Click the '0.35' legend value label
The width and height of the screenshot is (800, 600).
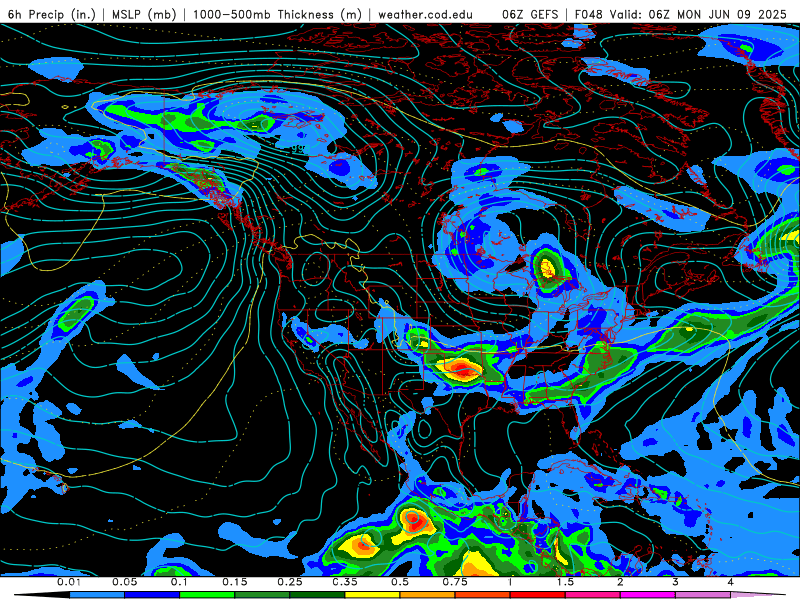[x=345, y=582]
